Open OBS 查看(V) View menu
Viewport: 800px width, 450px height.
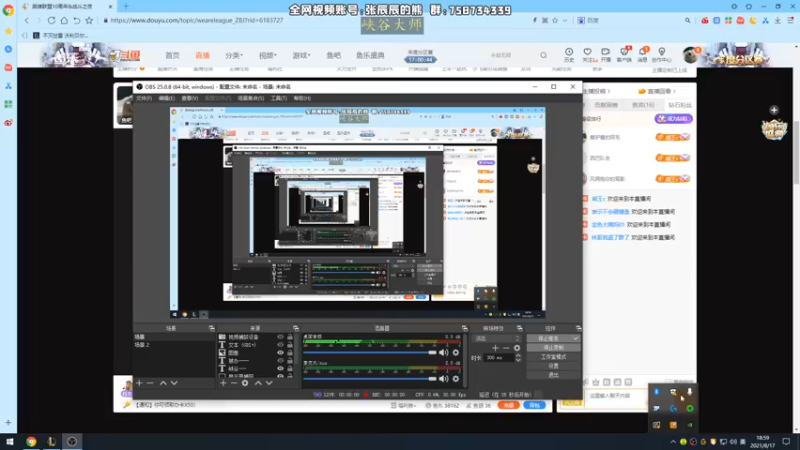[x=189, y=98]
